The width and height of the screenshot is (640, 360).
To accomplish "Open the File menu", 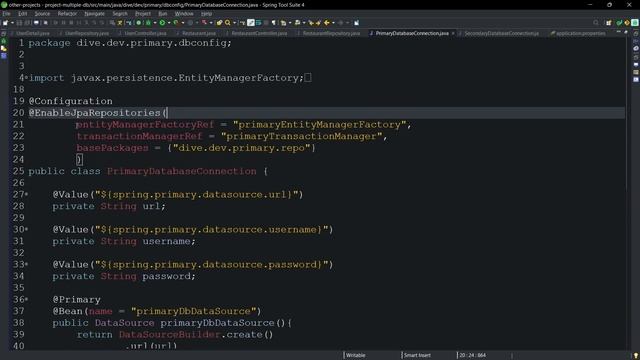I will click(6, 13).
